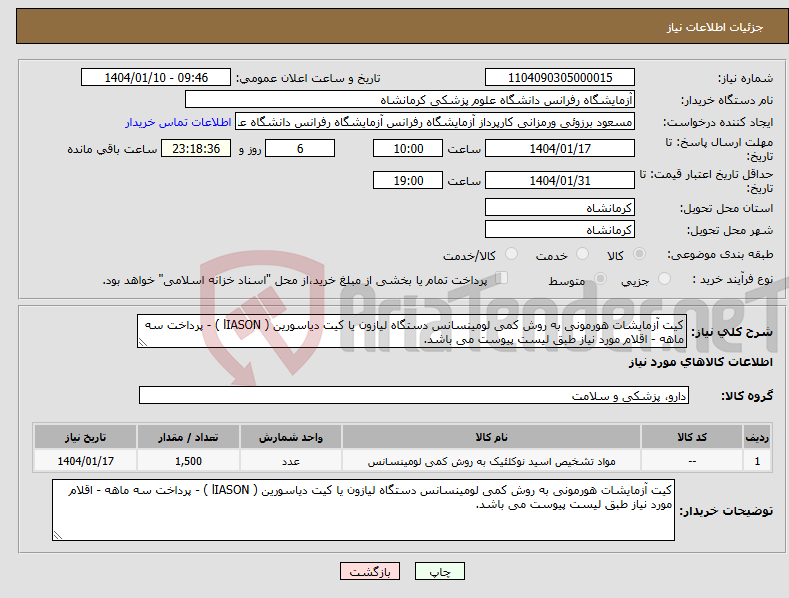Open the اطلاعات تماس خریدار link

[178, 122]
